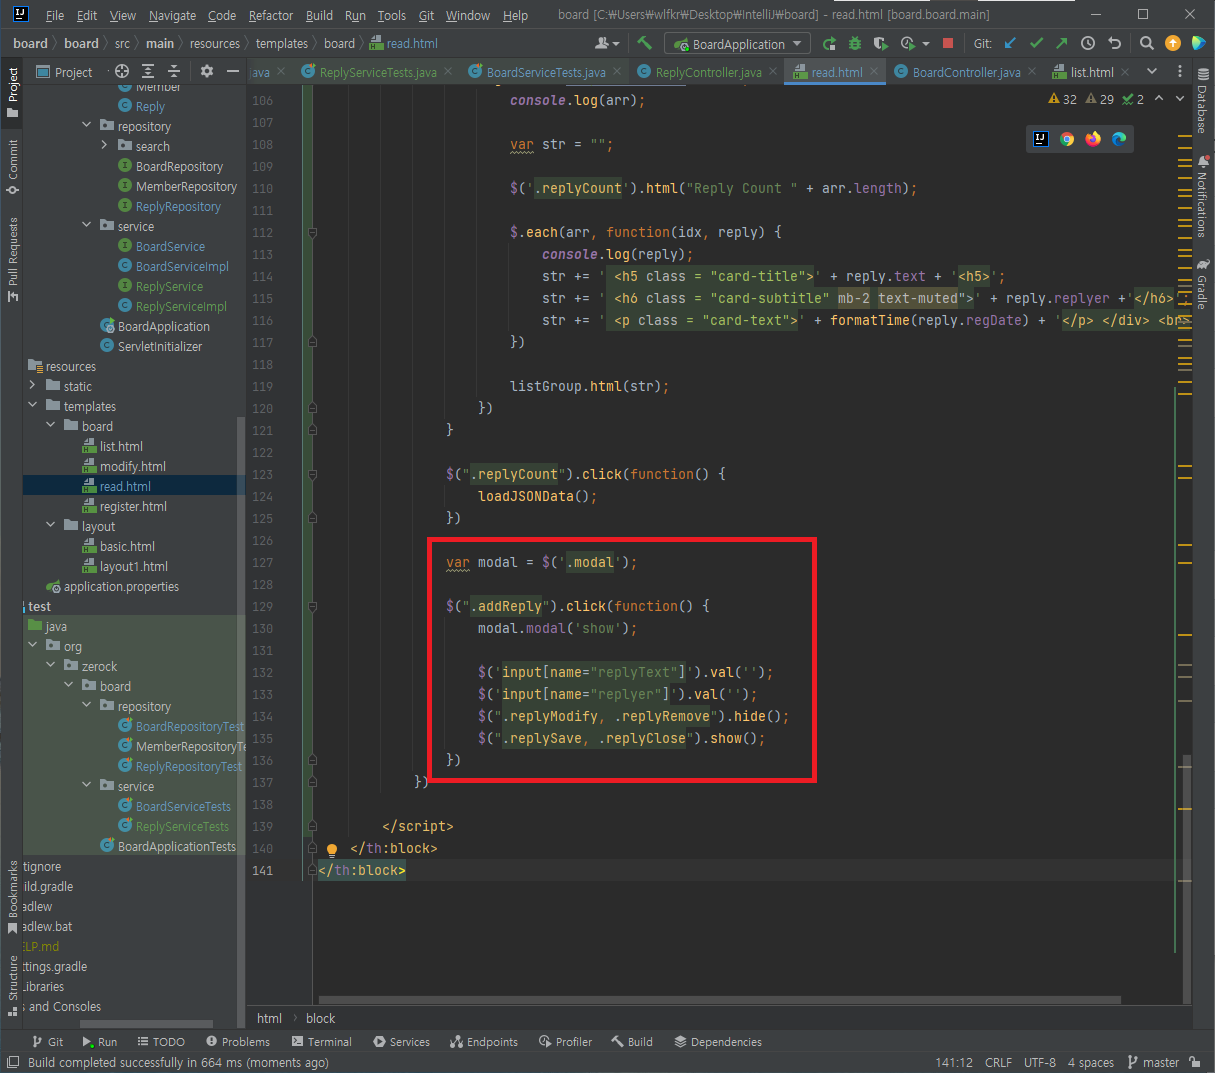Switch to list.html editor tab
The image size is (1215, 1073).
[1091, 72]
